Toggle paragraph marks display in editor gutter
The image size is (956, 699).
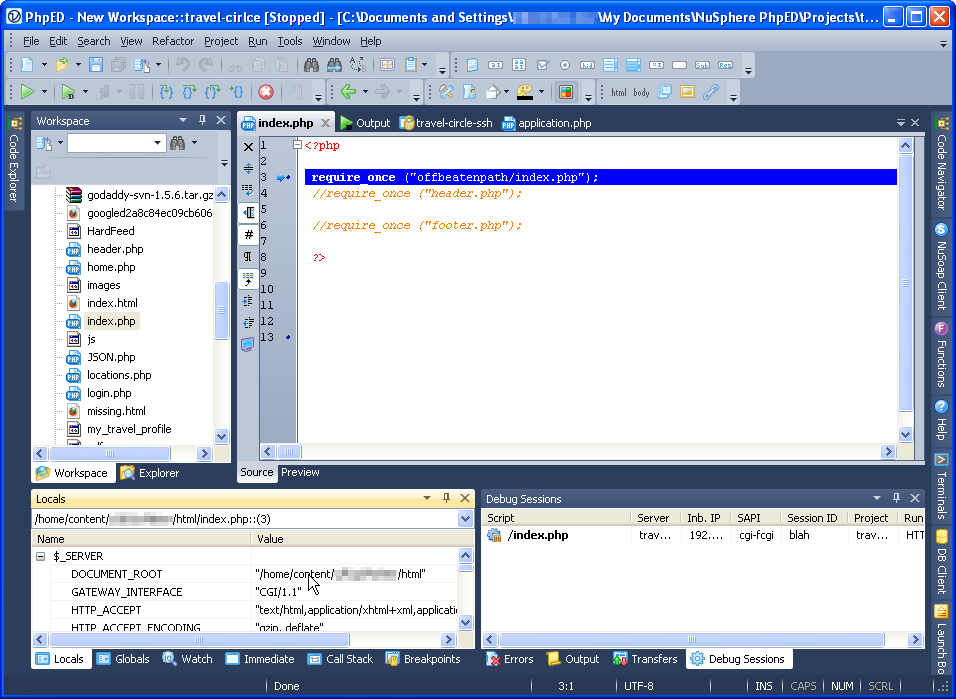point(248,257)
